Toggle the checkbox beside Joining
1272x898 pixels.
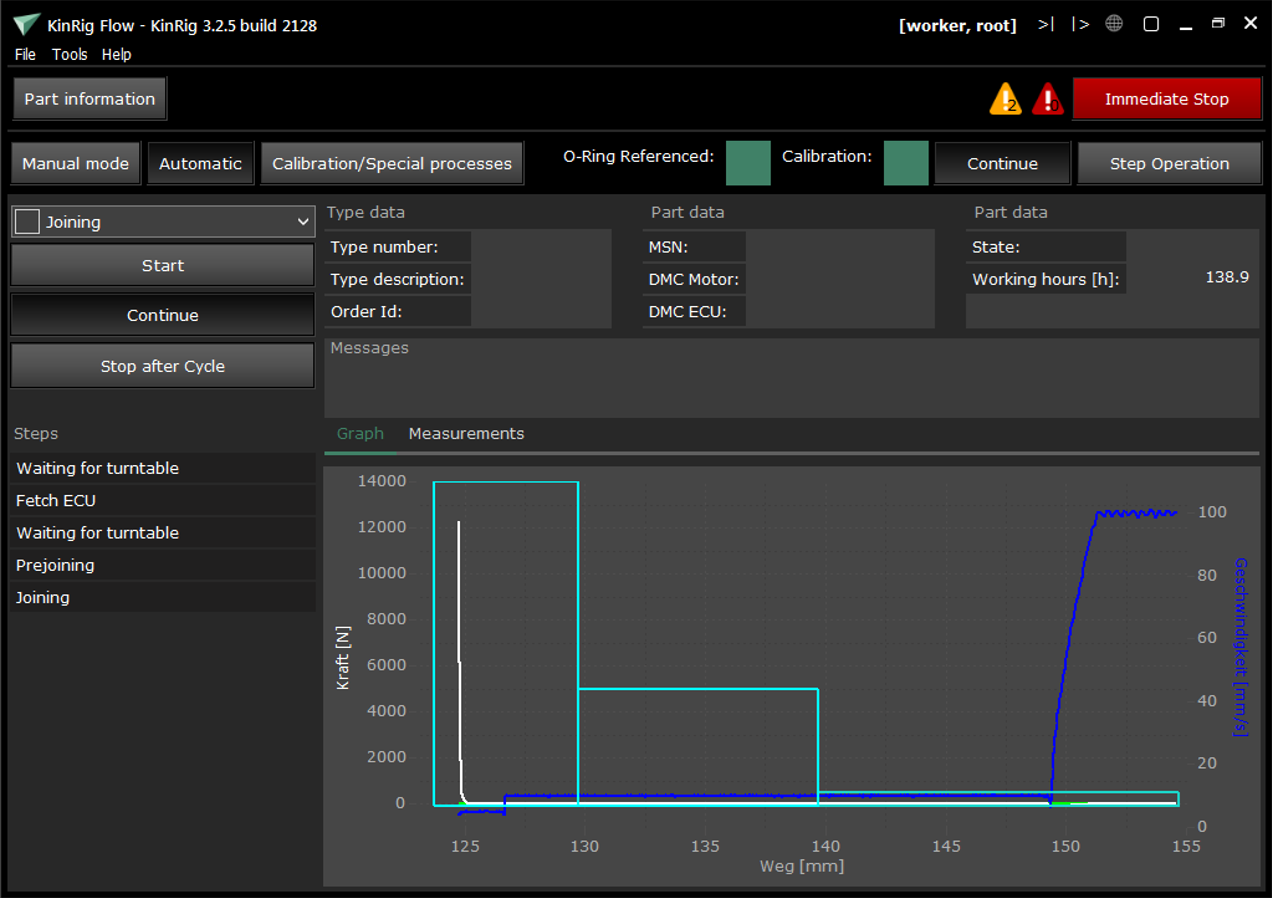(x=28, y=222)
